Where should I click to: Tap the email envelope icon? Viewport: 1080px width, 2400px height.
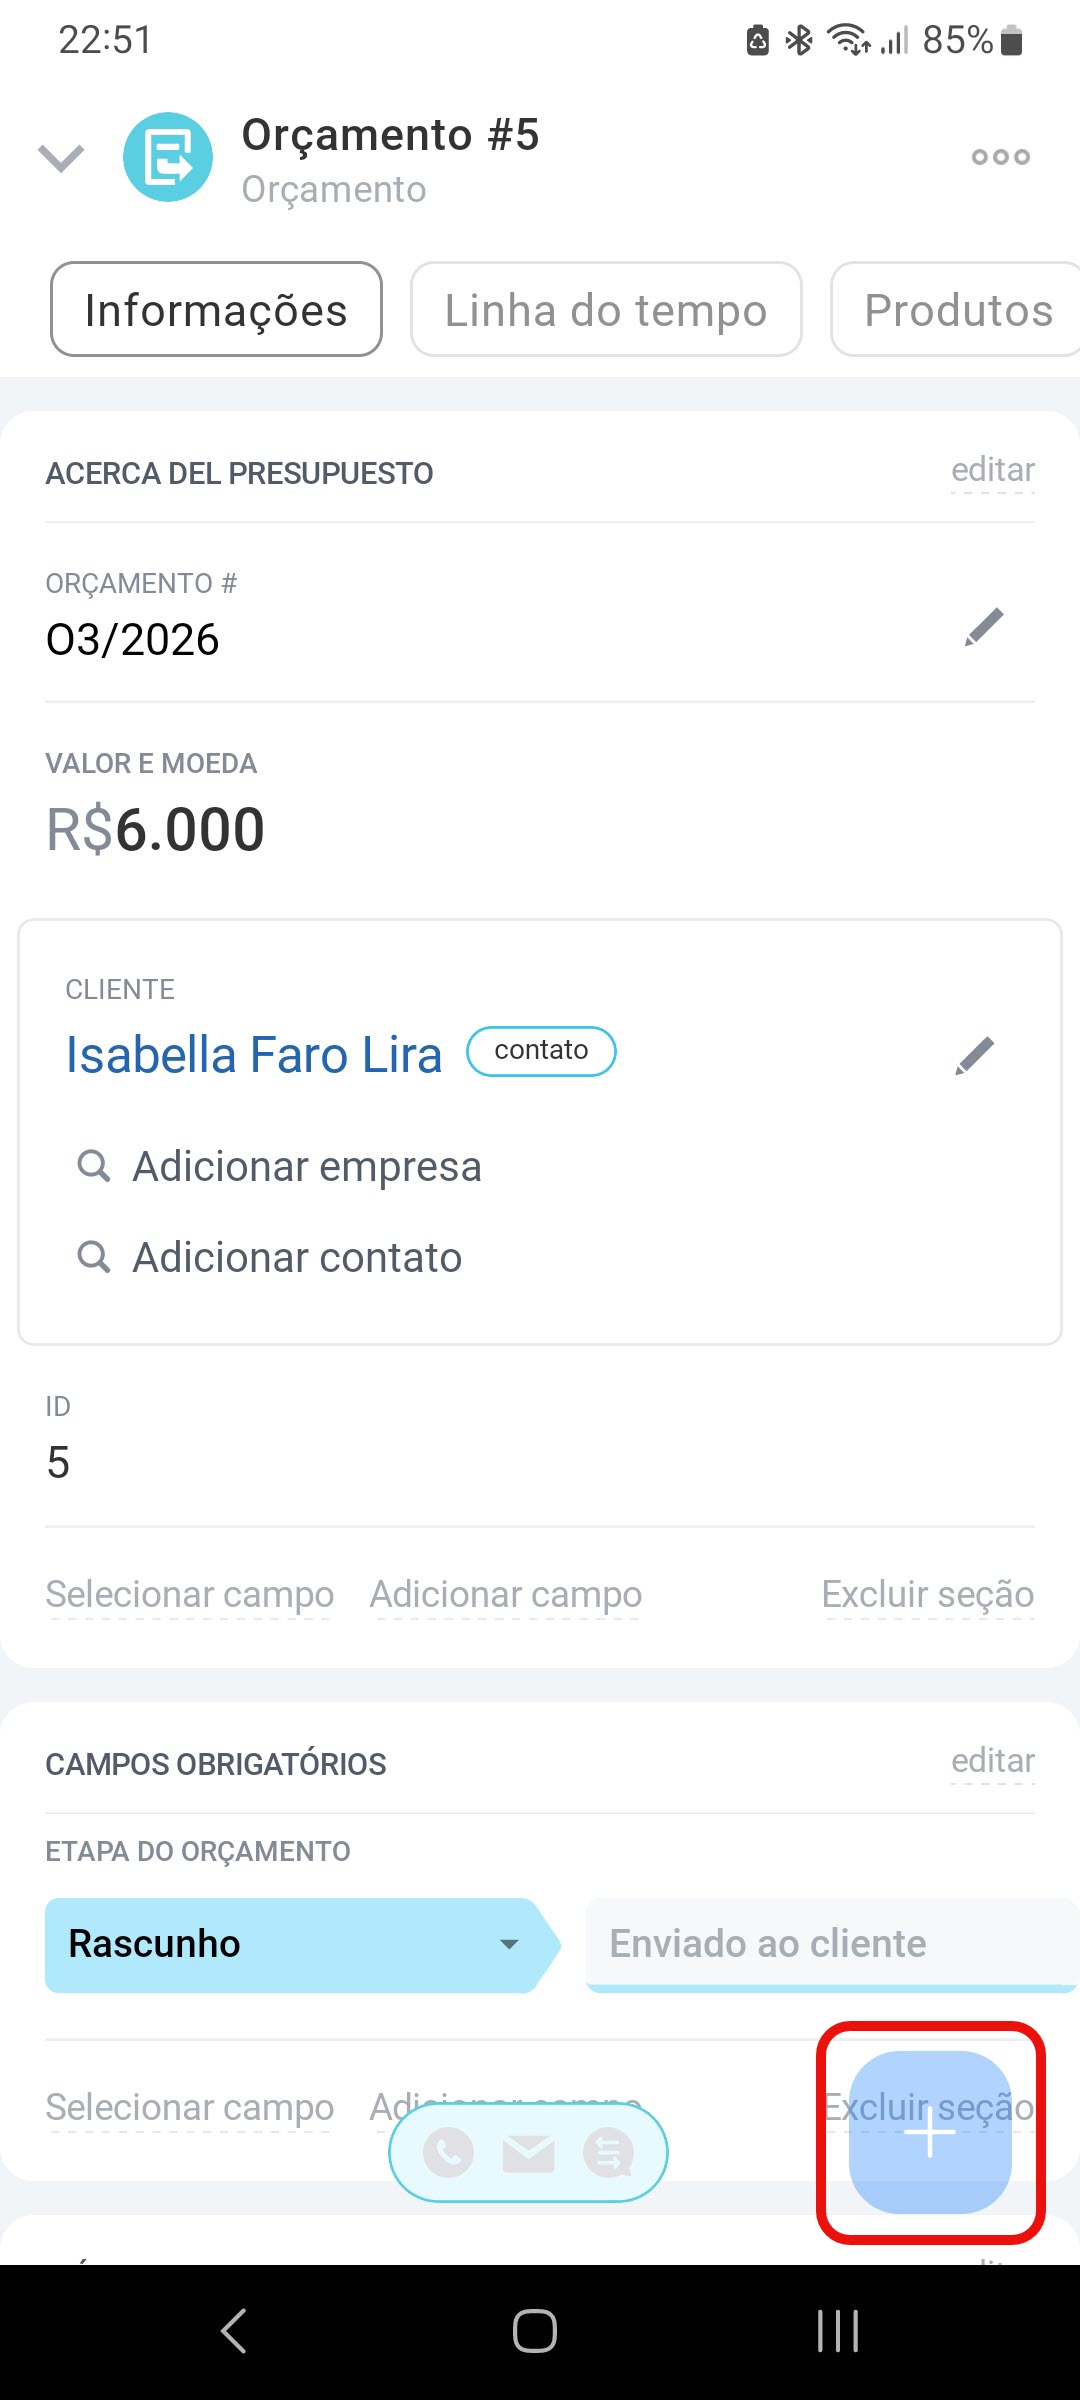[x=528, y=2152]
